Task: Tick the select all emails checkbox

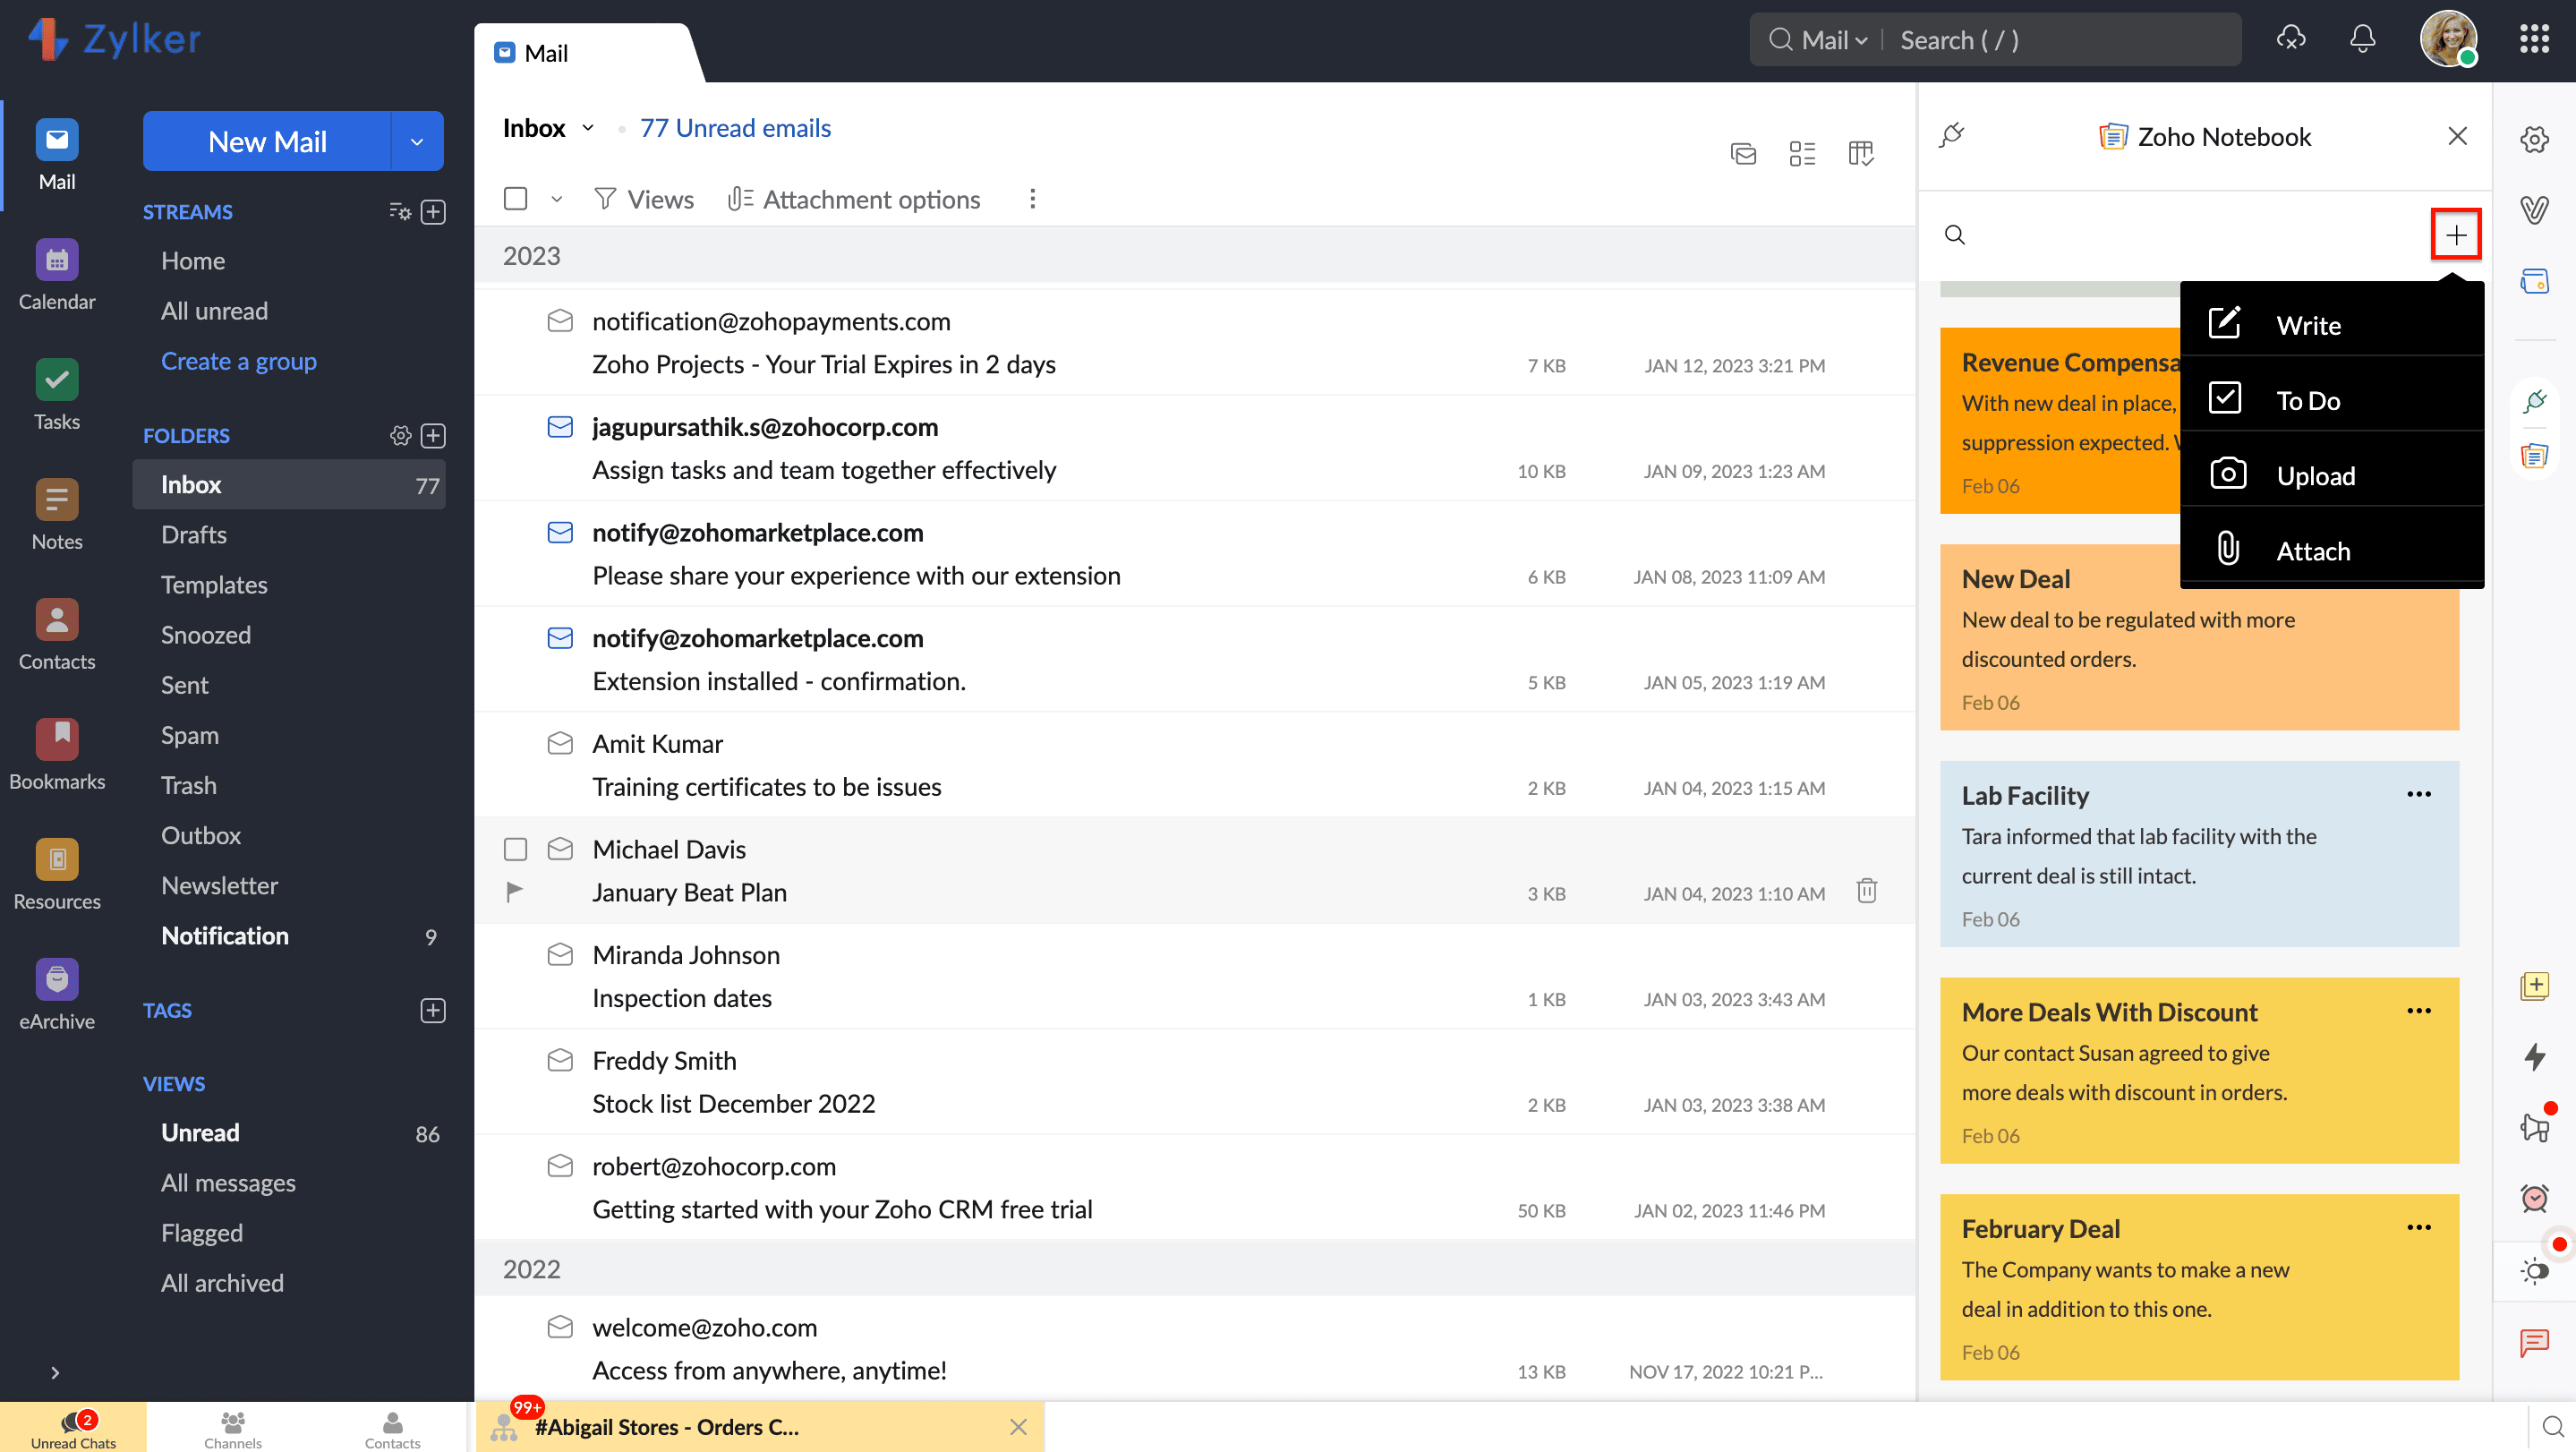Action: click(515, 199)
